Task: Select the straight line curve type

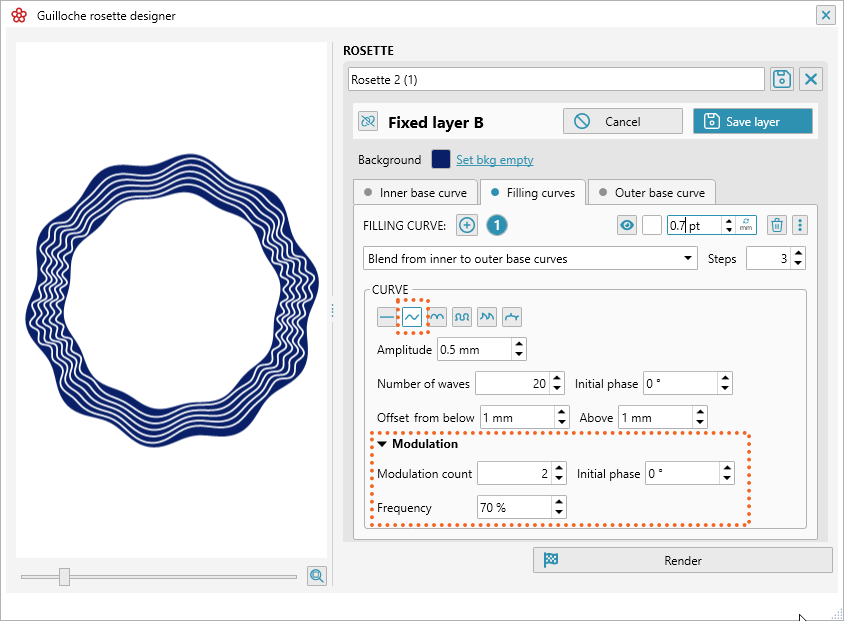Action: (x=387, y=316)
